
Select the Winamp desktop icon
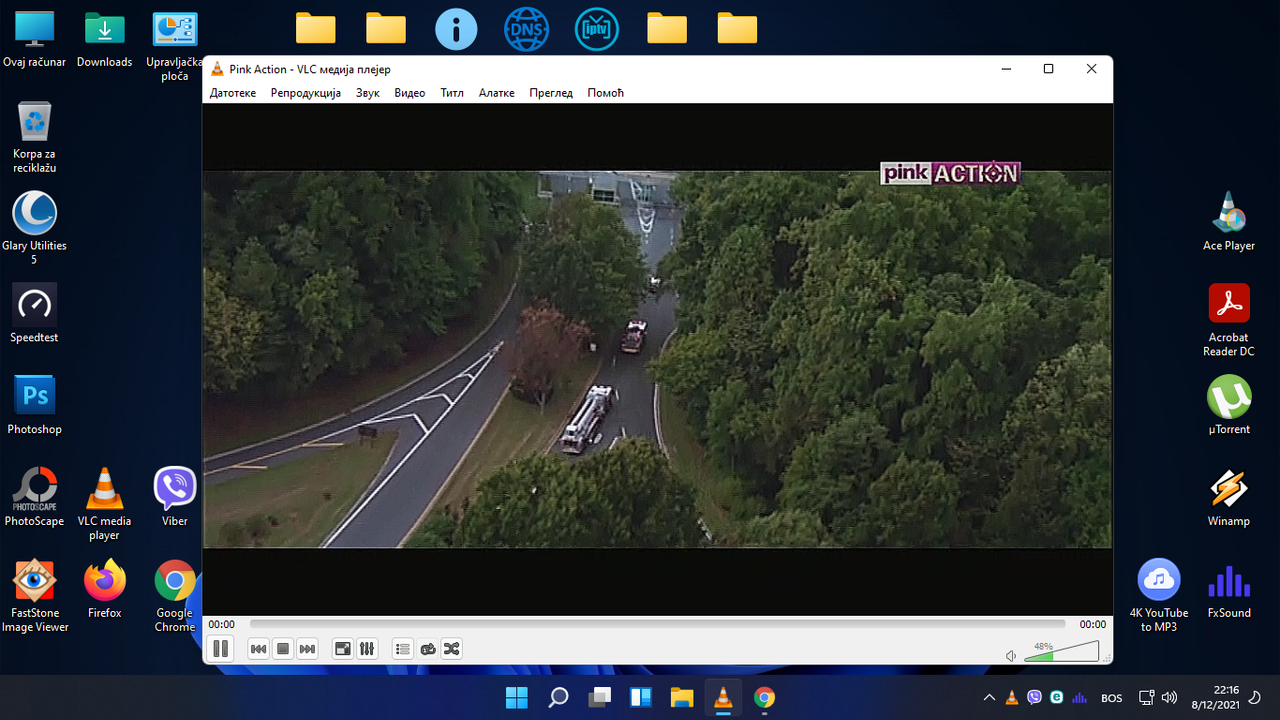coord(1229,497)
